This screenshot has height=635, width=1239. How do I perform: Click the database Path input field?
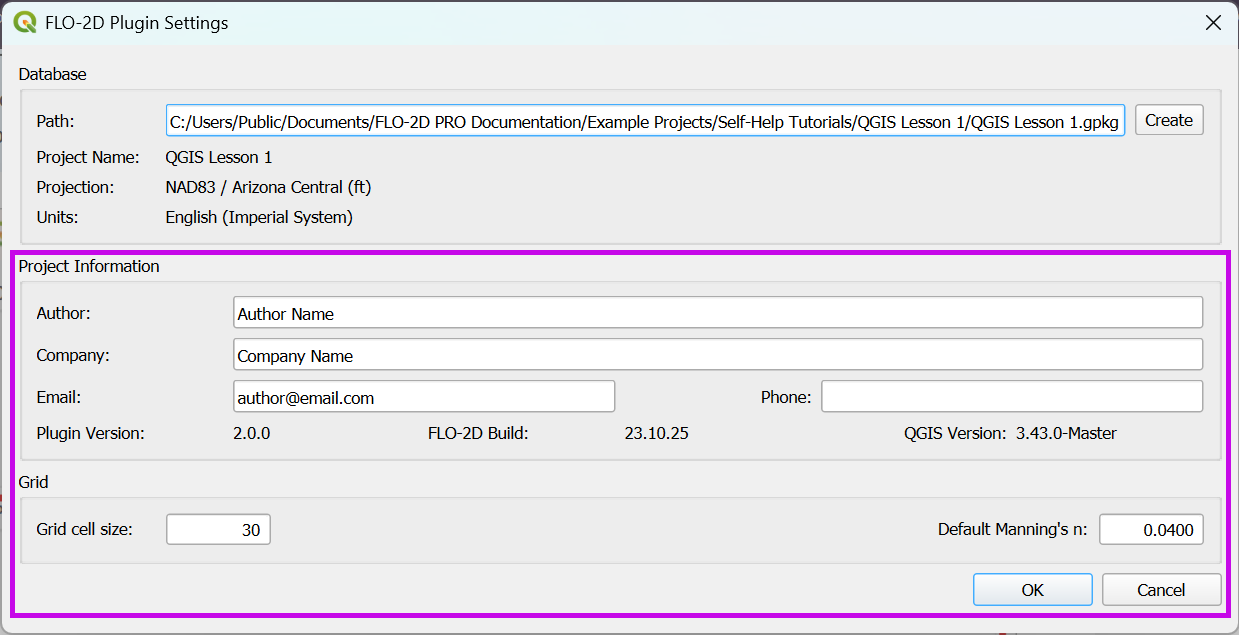tap(645, 121)
